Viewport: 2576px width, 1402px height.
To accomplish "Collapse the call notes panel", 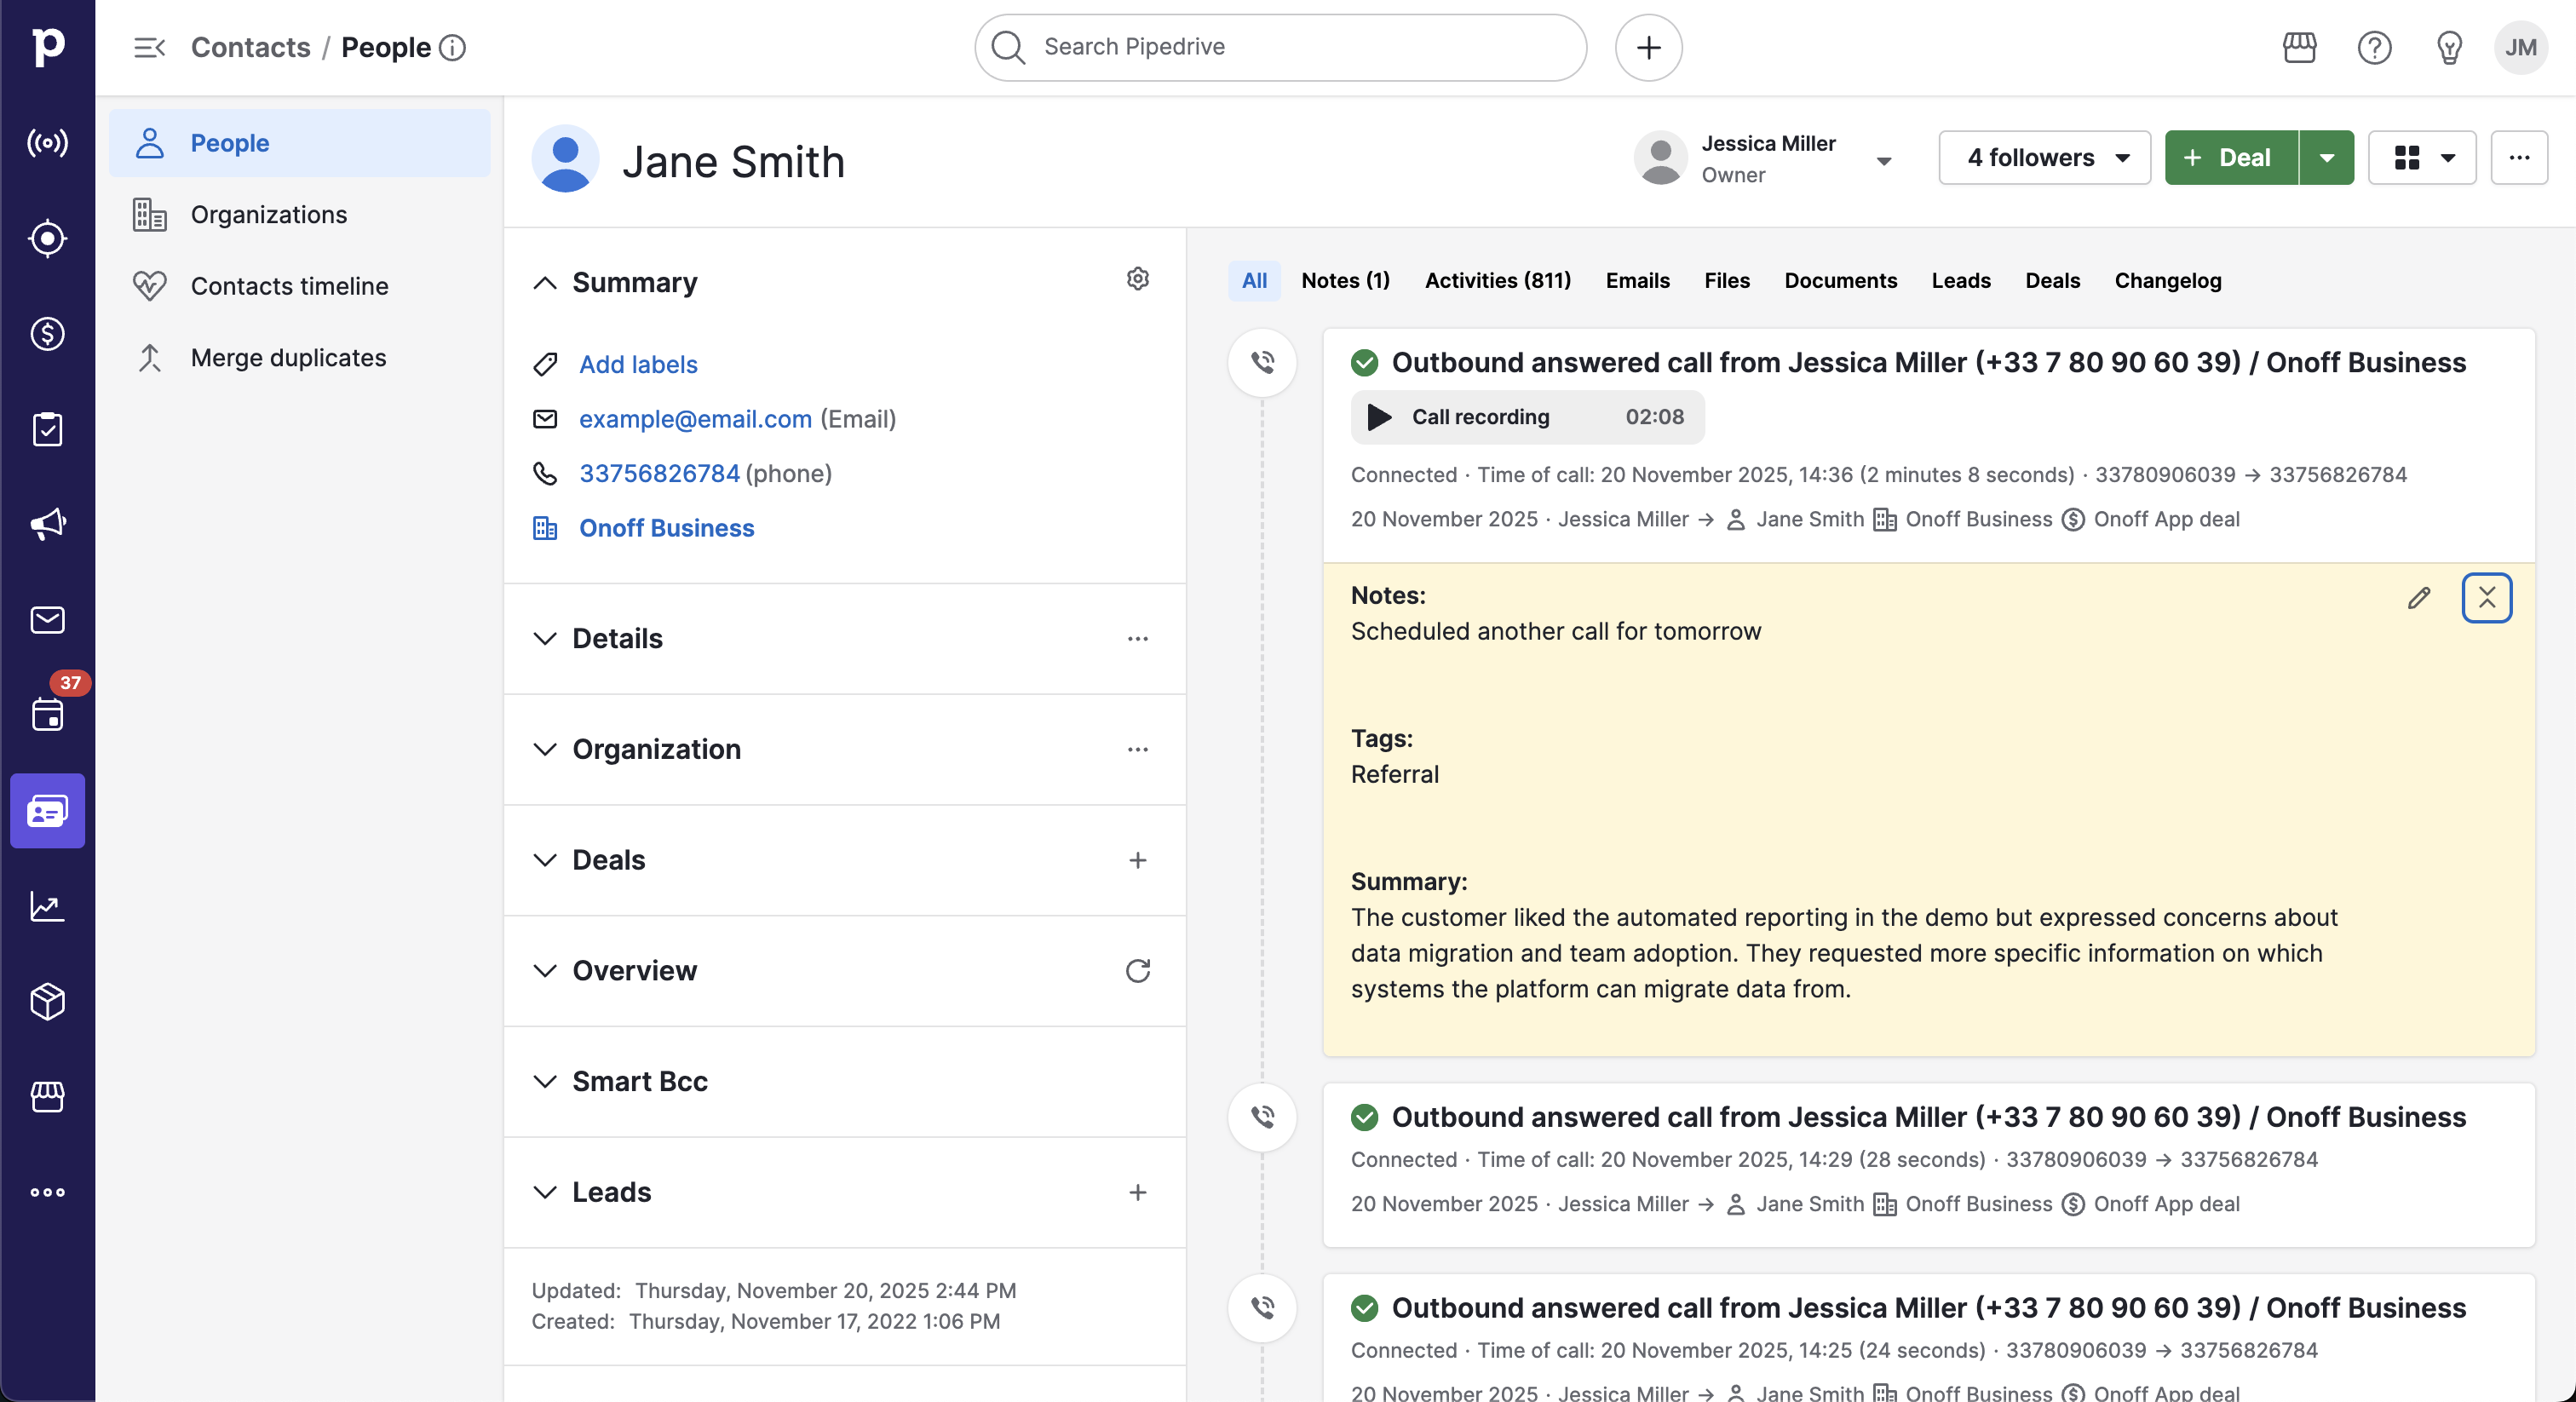I will (x=2487, y=598).
